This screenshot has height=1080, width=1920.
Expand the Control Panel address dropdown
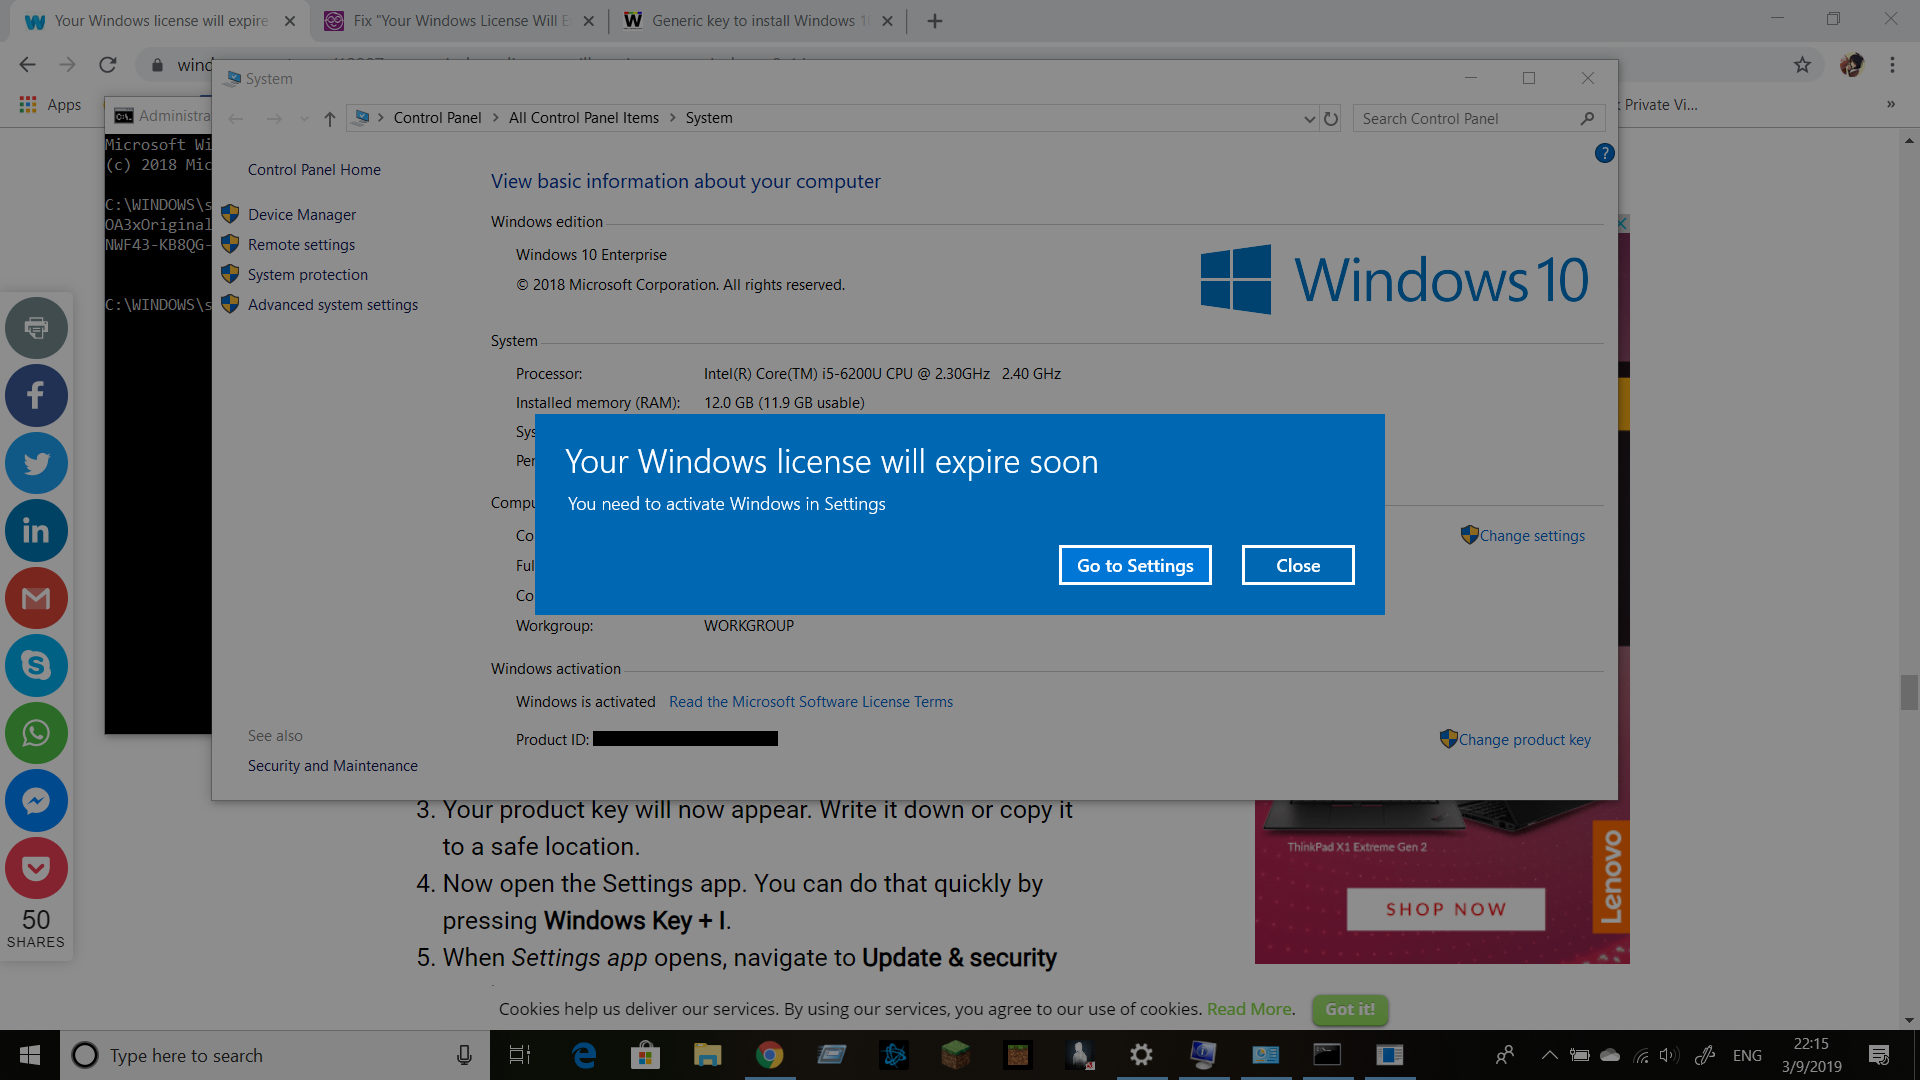(x=1309, y=118)
